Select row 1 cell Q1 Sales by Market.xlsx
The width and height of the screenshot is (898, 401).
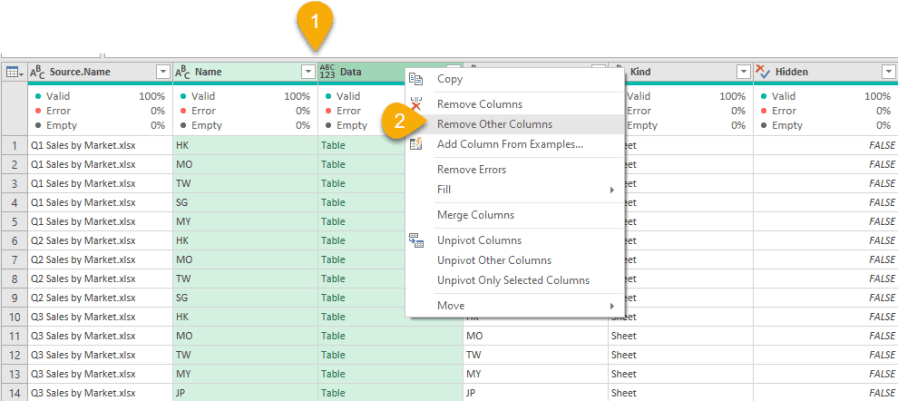[82, 145]
